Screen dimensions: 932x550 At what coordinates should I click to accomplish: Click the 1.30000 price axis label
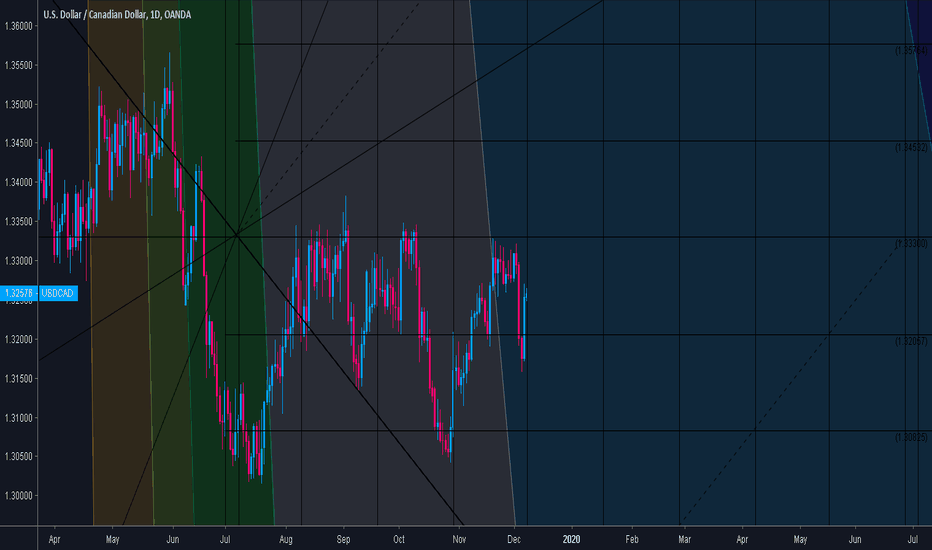pyautogui.click(x=19, y=496)
